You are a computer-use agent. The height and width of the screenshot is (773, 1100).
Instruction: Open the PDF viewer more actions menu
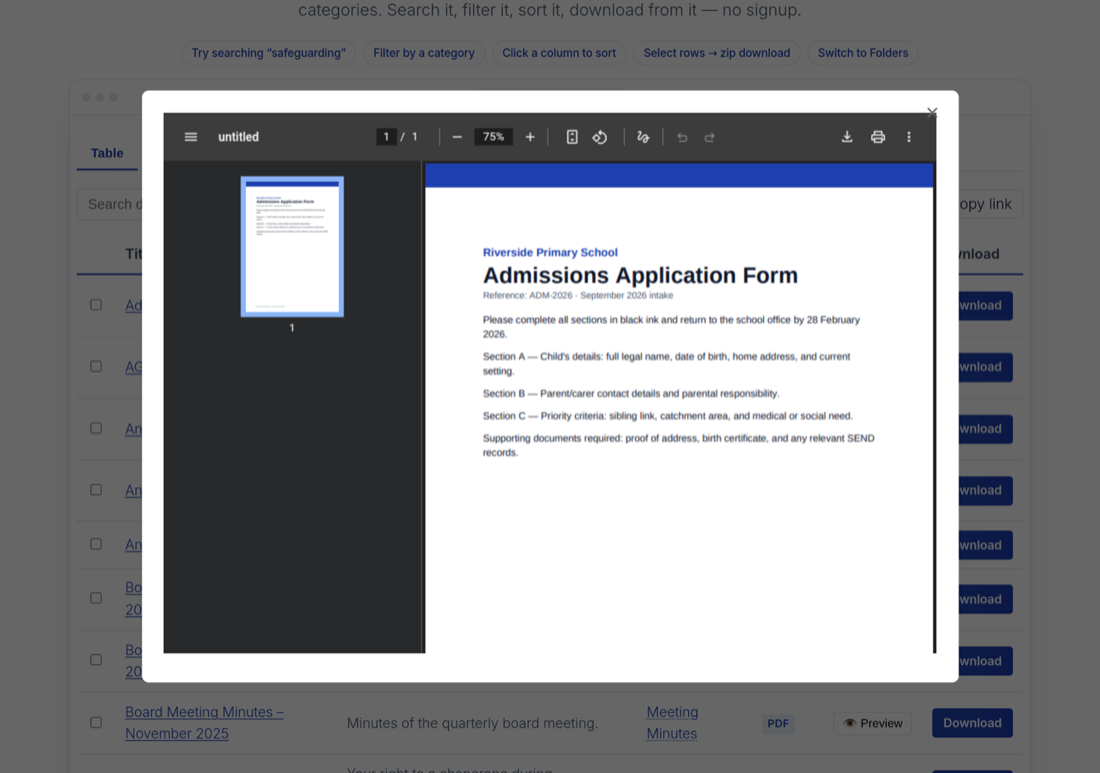(x=908, y=137)
